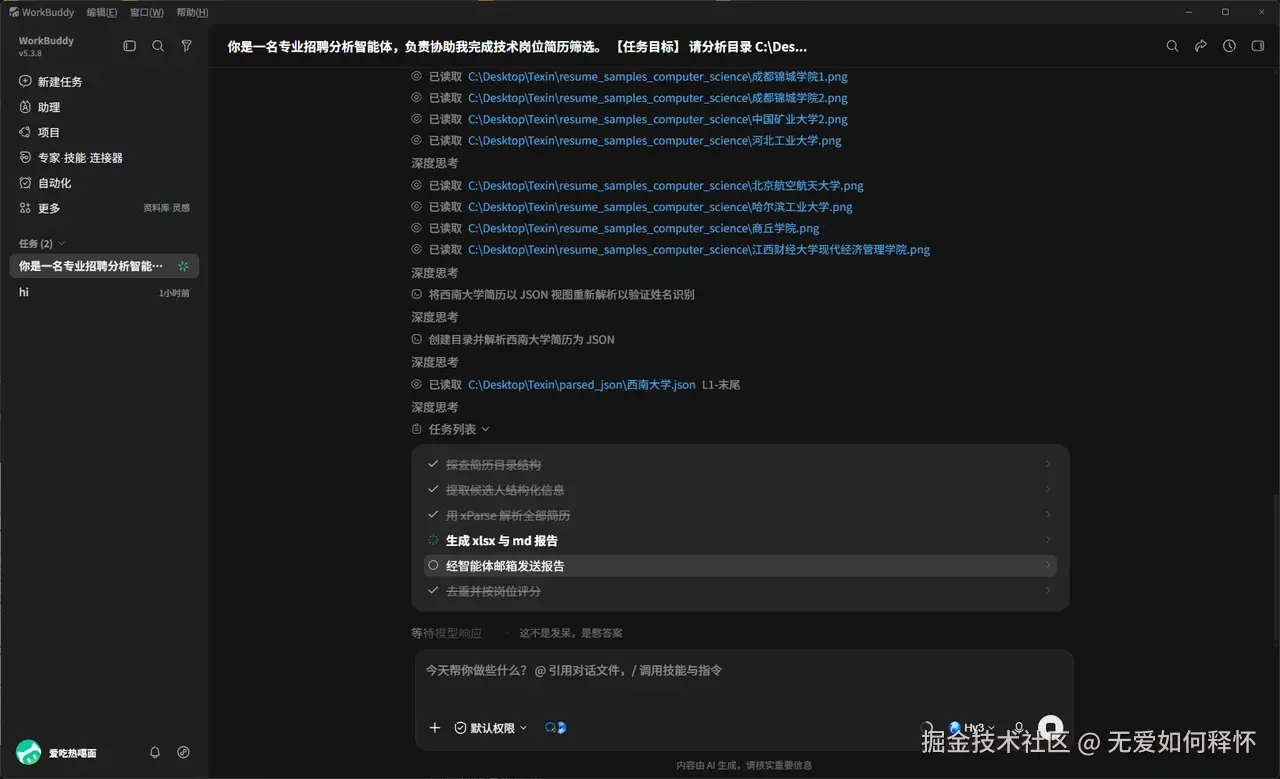Open the Hy3 model selector dropdown
Screen dimensions: 1280x779
point(972,728)
